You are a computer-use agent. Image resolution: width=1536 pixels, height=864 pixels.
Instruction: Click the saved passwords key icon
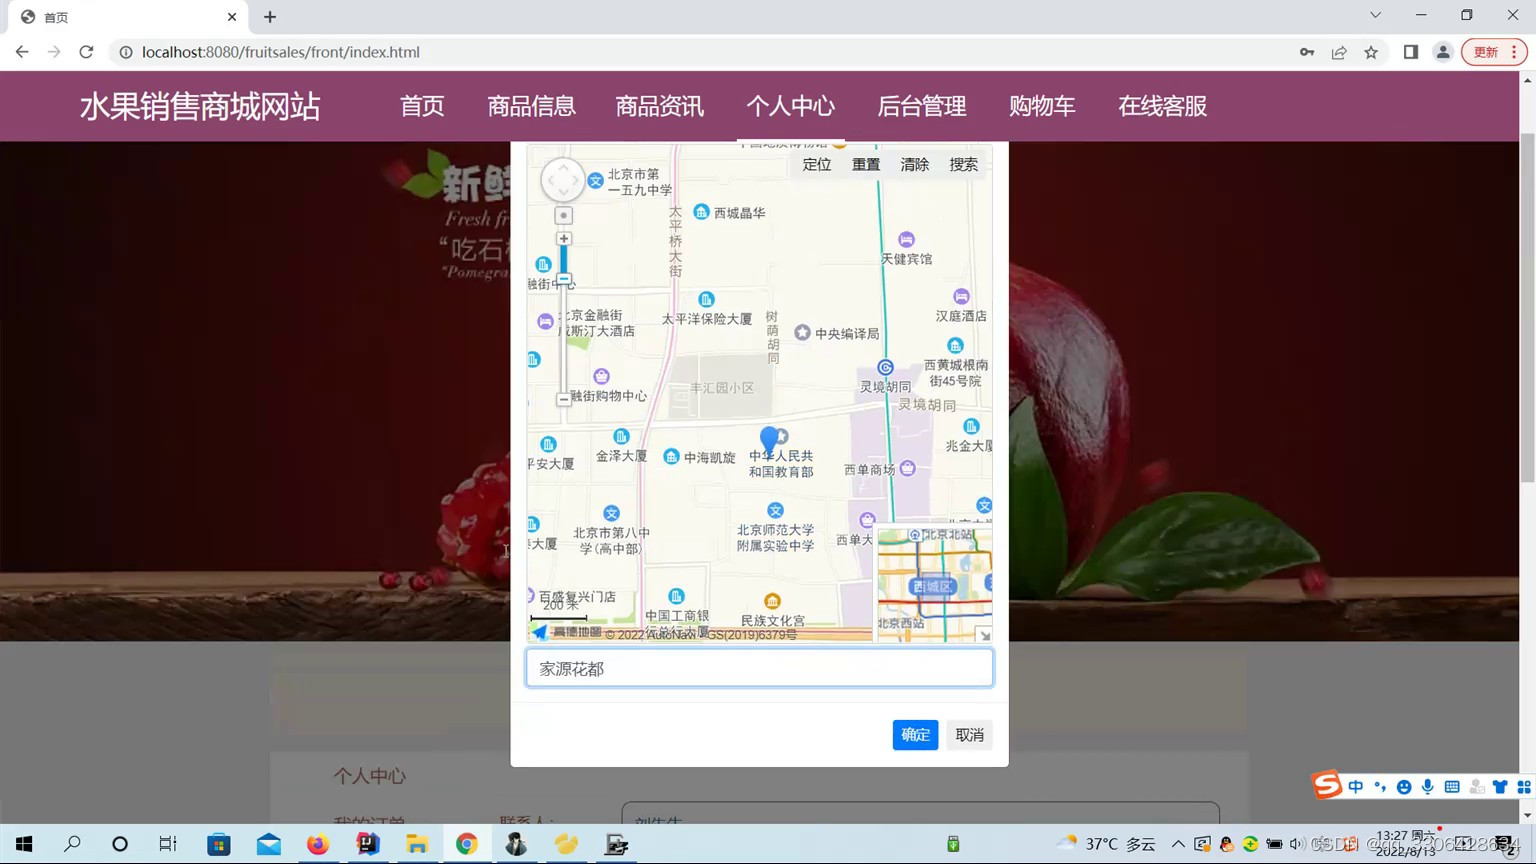pyautogui.click(x=1307, y=52)
